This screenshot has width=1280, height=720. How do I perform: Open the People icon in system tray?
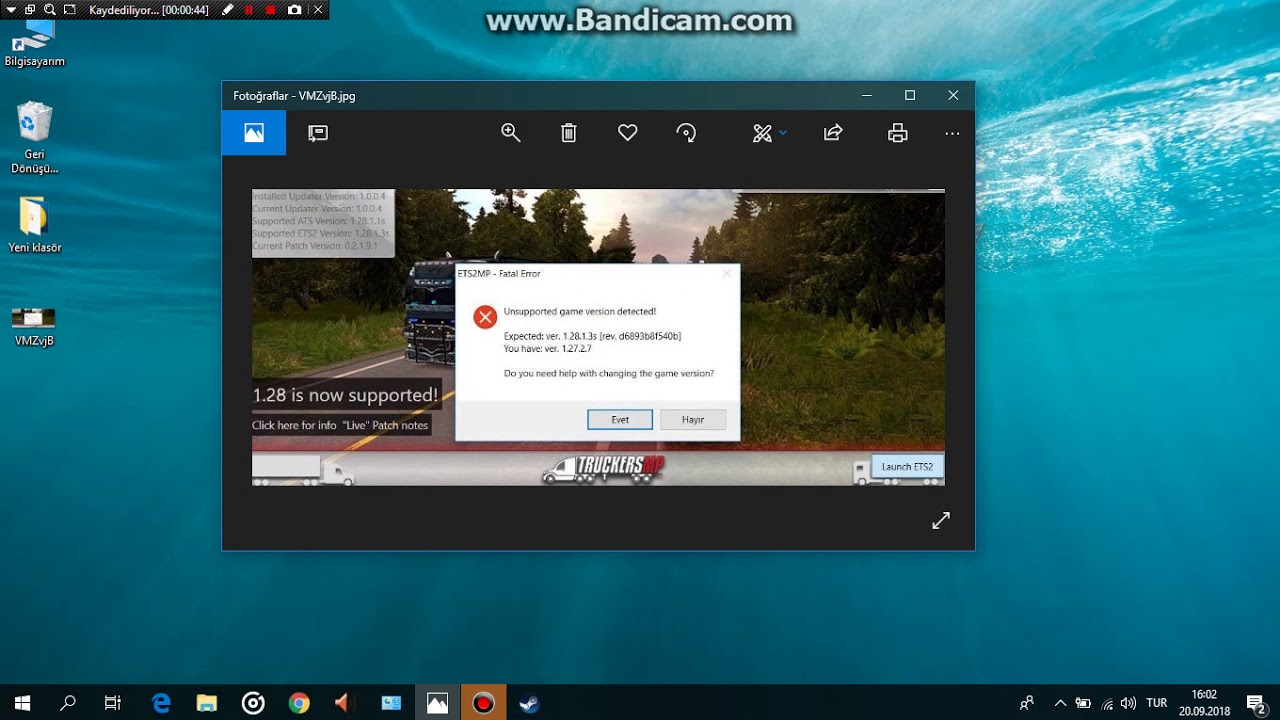point(1026,703)
